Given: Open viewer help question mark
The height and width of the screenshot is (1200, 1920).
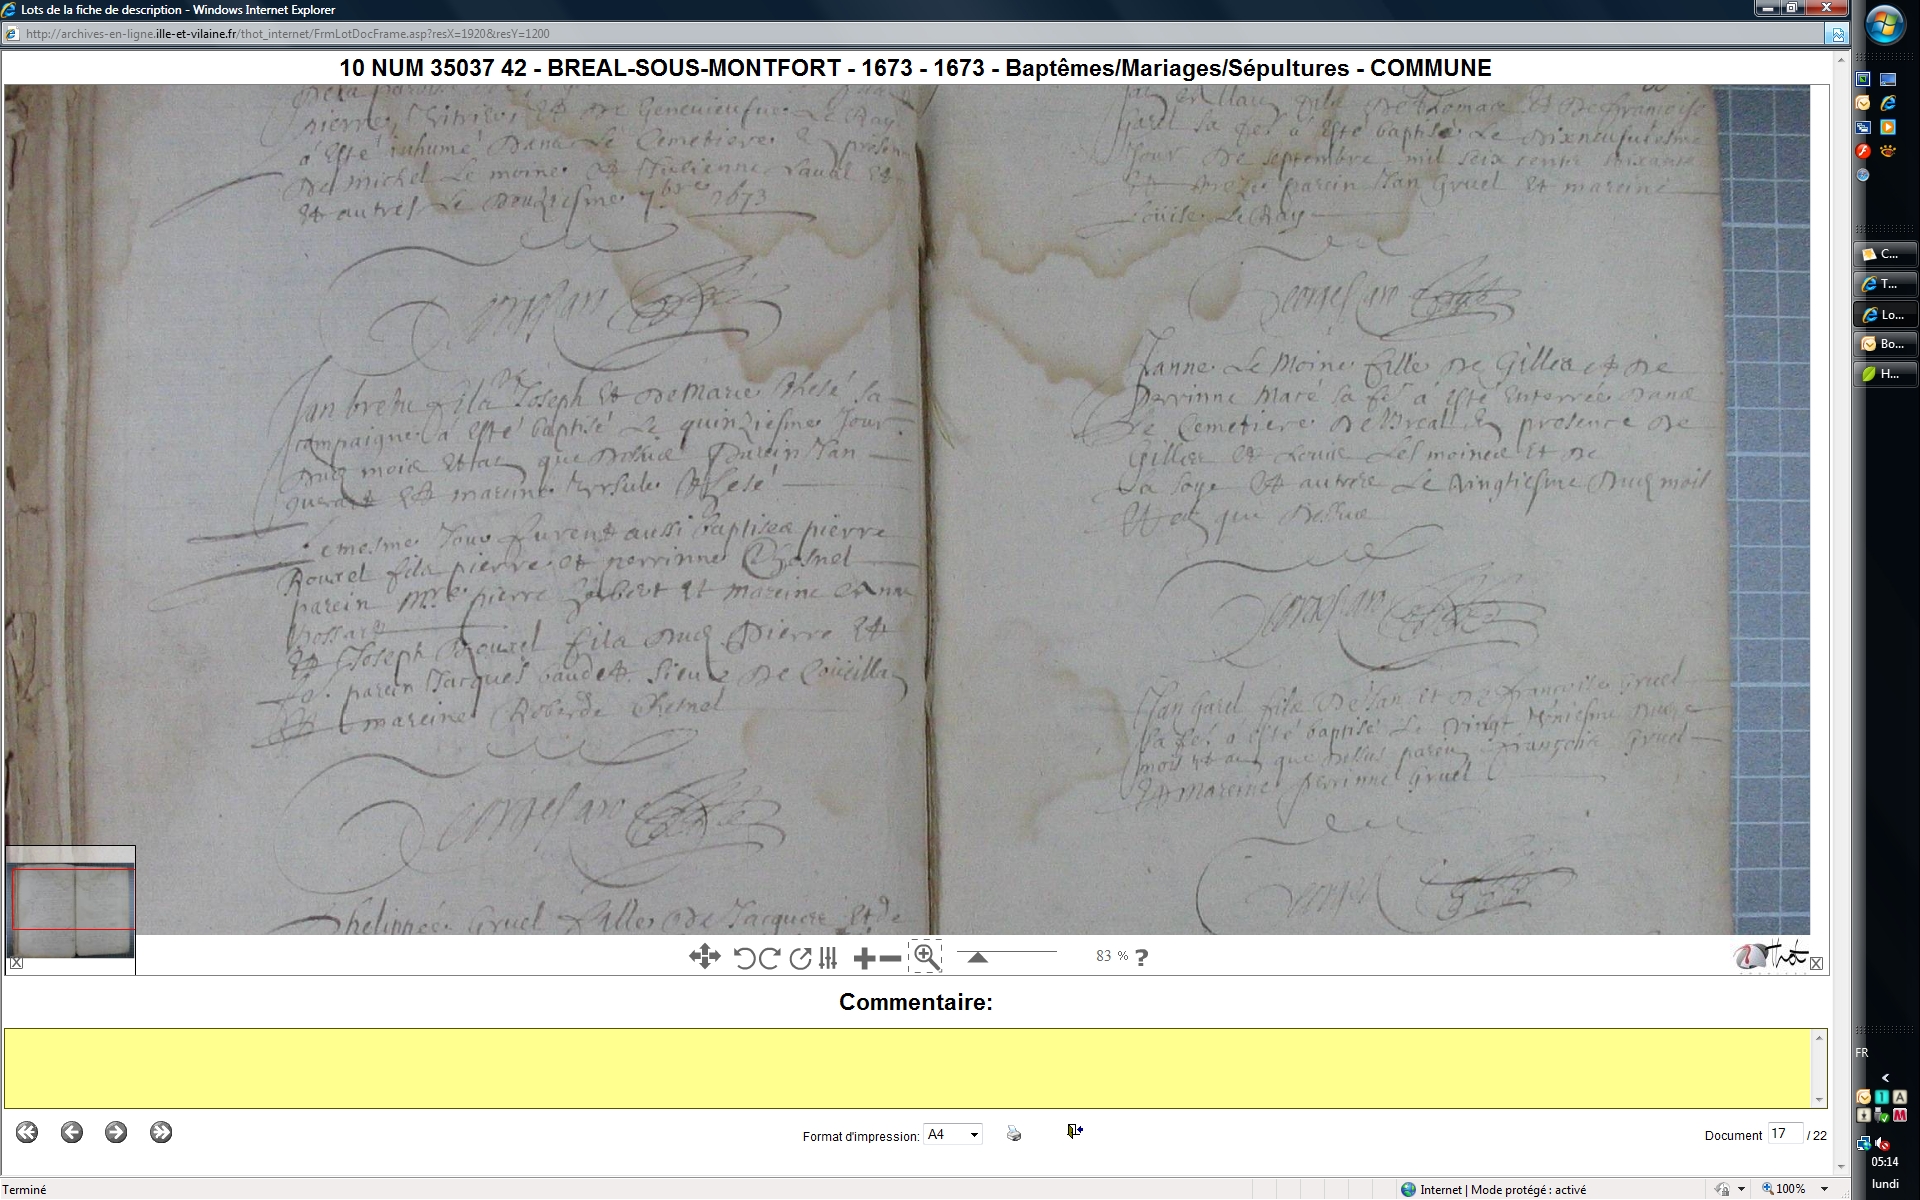Looking at the screenshot, I should [1142, 957].
